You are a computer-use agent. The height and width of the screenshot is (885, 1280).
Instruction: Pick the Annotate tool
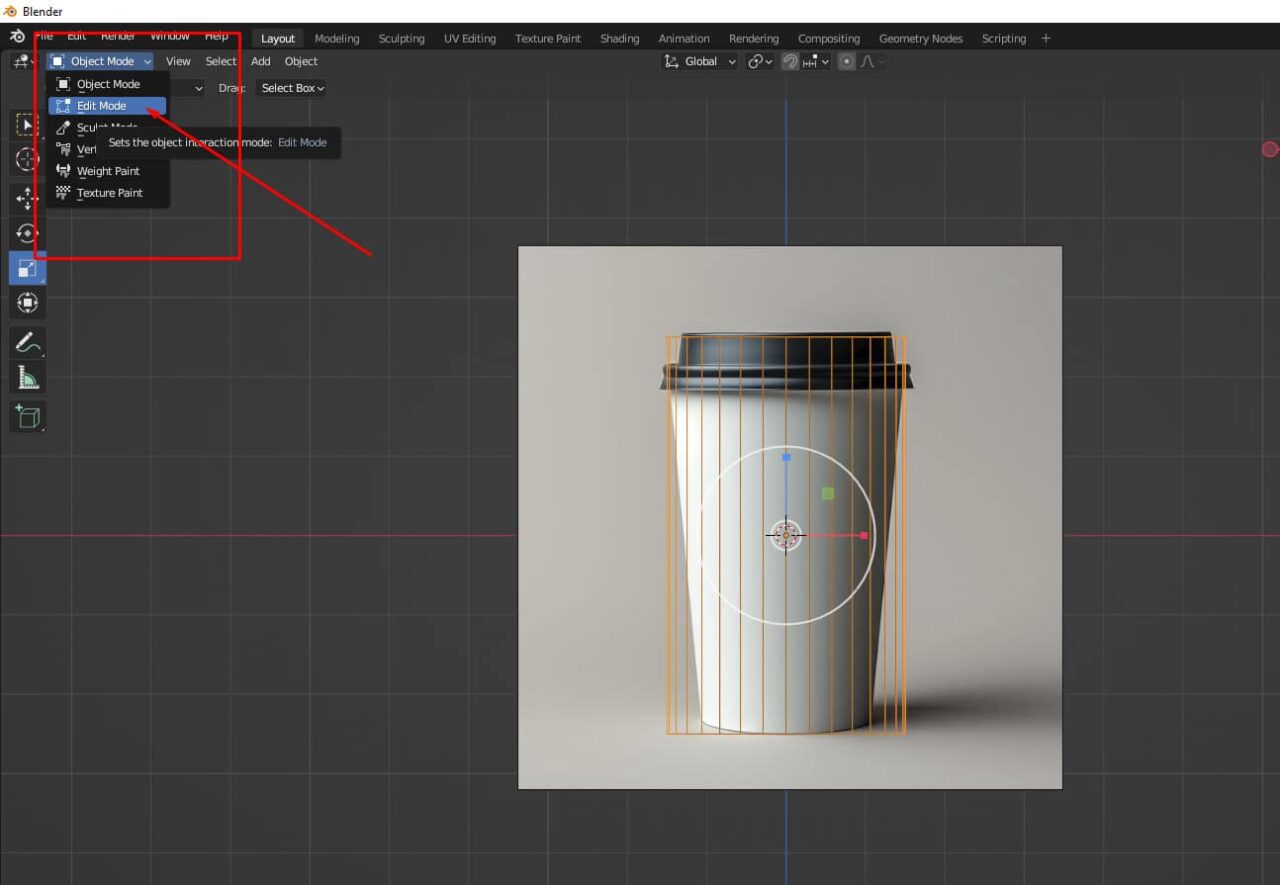[27, 342]
